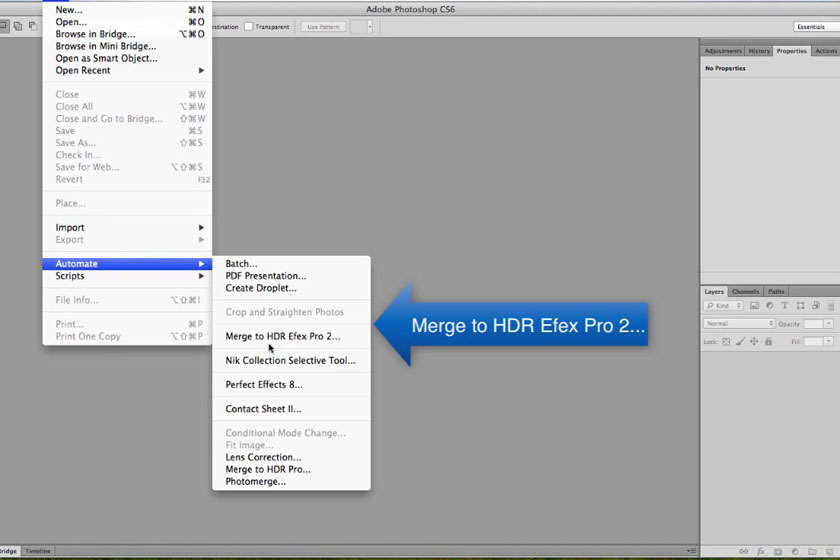Switch to the Layers tab
Image resolution: width=840 pixels, height=560 pixels.
tap(714, 292)
